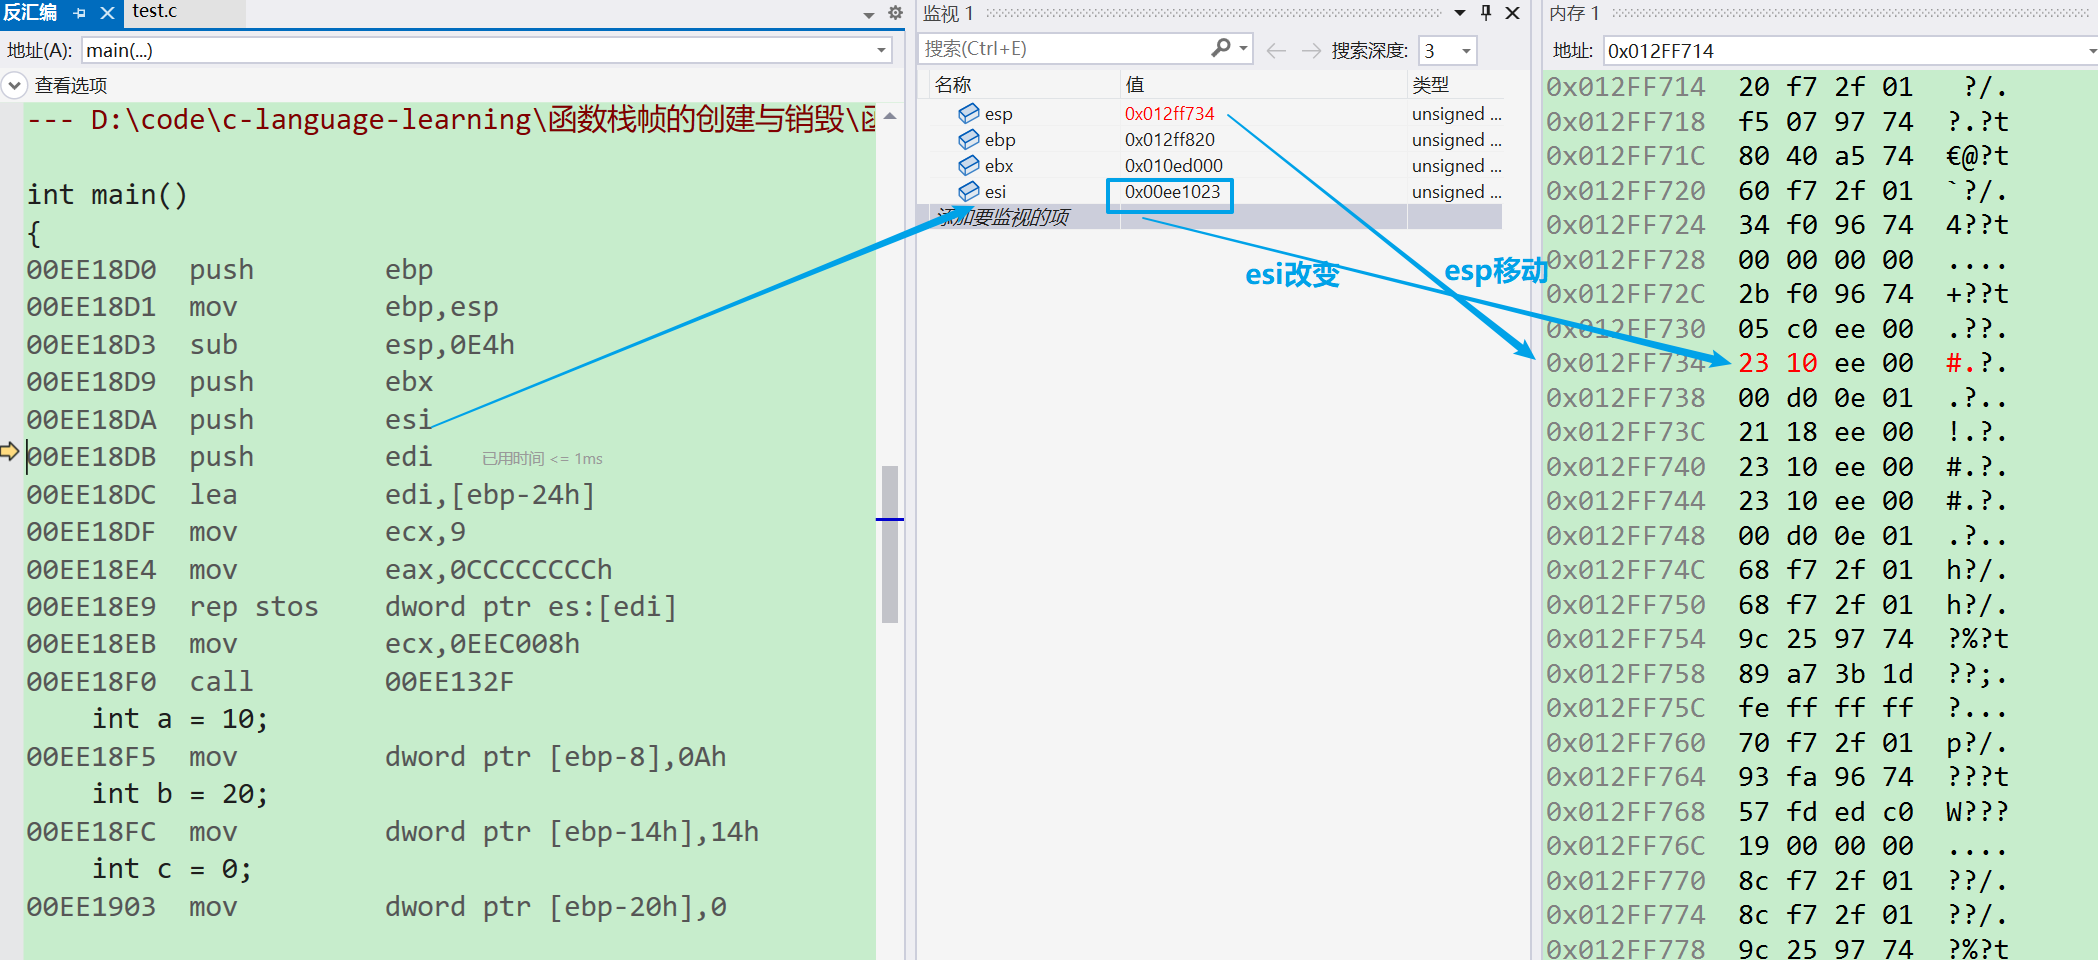The height and width of the screenshot is (960, 2098).
Task: Click the 内存 1 memory panel title
Action: [x=1575, y=13]
